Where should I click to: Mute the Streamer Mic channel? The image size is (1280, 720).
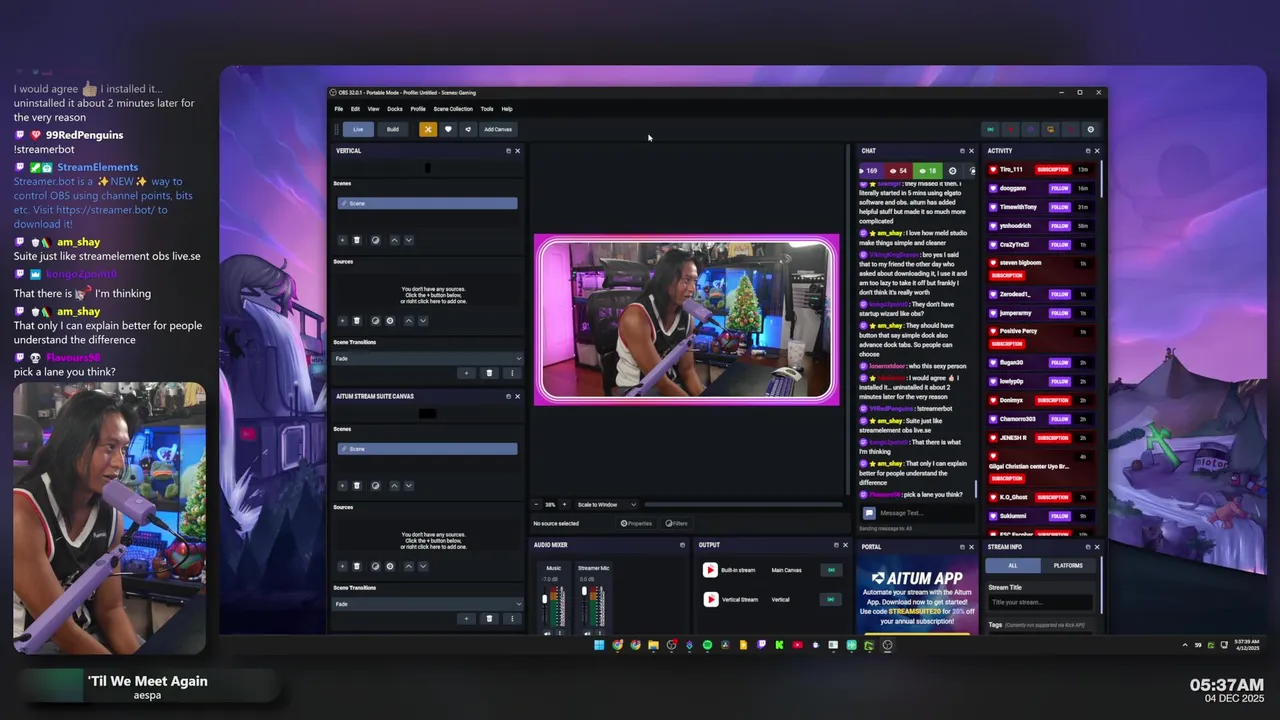coord(586,633)
